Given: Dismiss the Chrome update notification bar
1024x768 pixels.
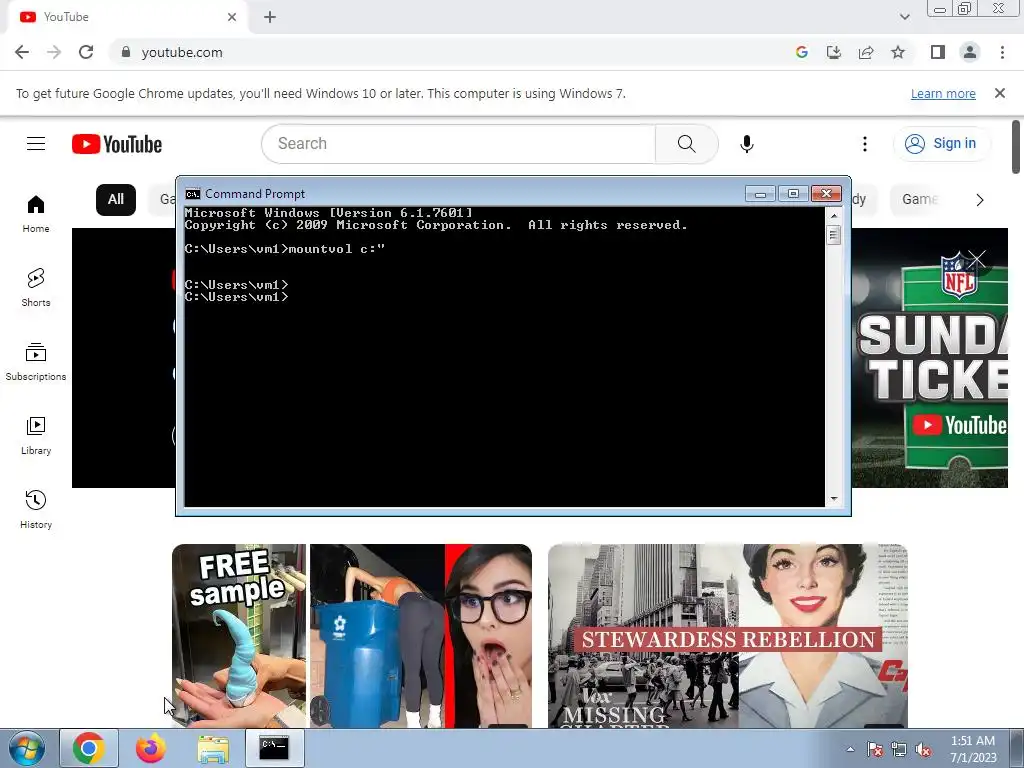Looking at the screenshot, I should click(x=1000, y=93).
